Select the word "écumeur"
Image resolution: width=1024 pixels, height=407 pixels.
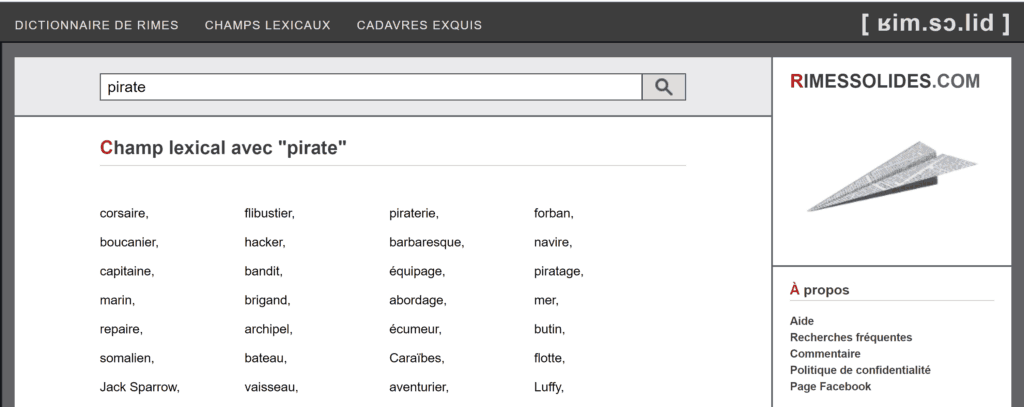click(x=414, y=329)
